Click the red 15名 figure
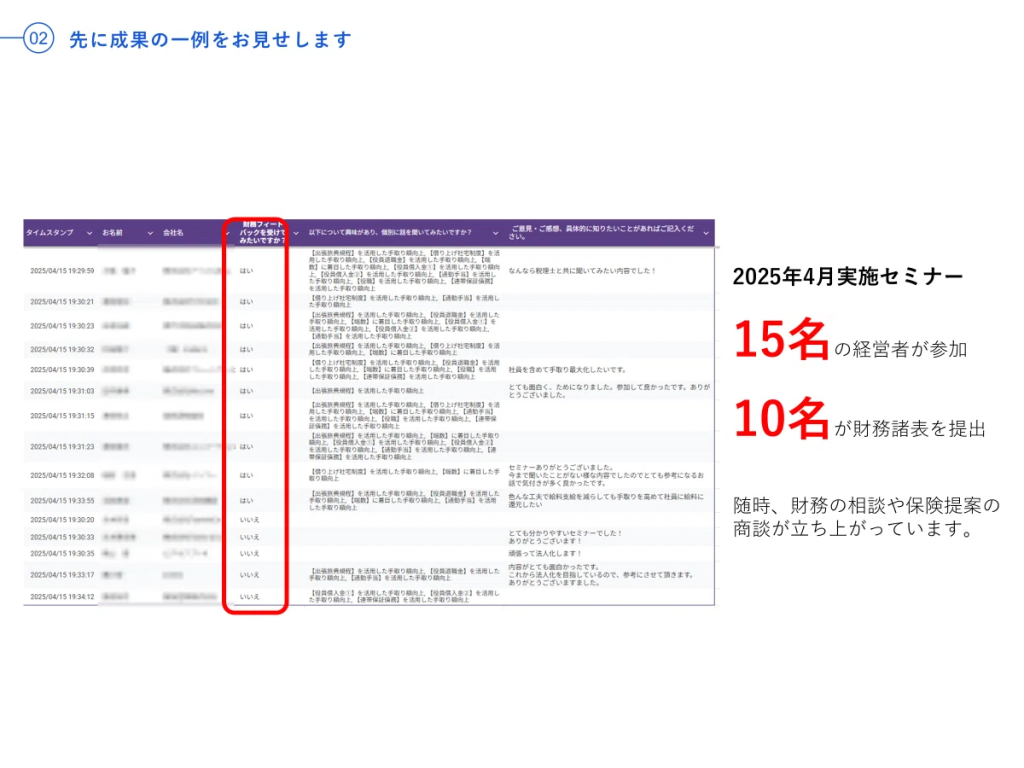 [x=781, y=340]
